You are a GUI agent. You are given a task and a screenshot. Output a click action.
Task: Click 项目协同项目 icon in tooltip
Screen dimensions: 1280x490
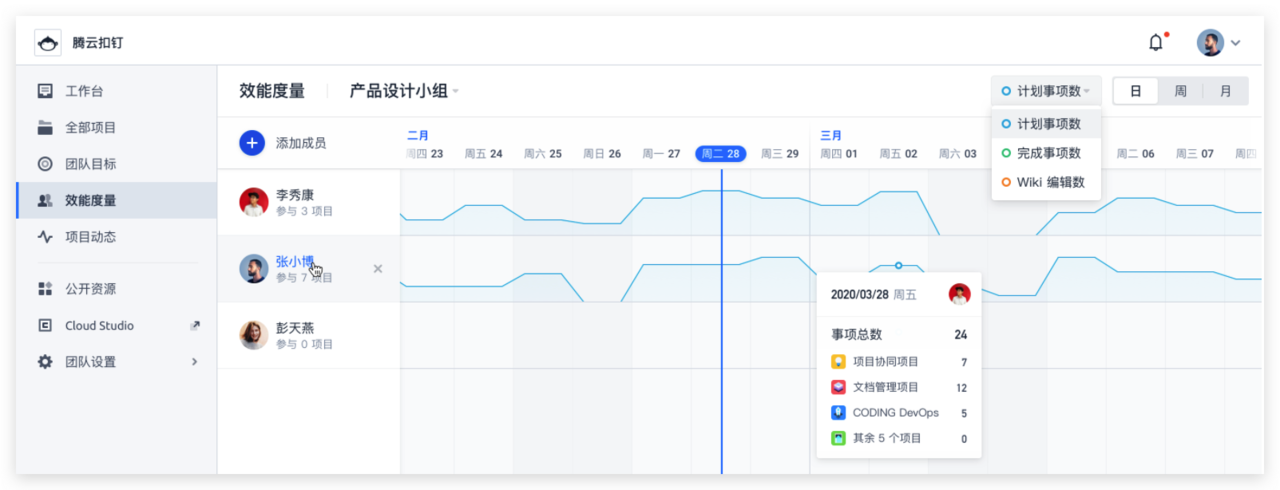(838, 362)
